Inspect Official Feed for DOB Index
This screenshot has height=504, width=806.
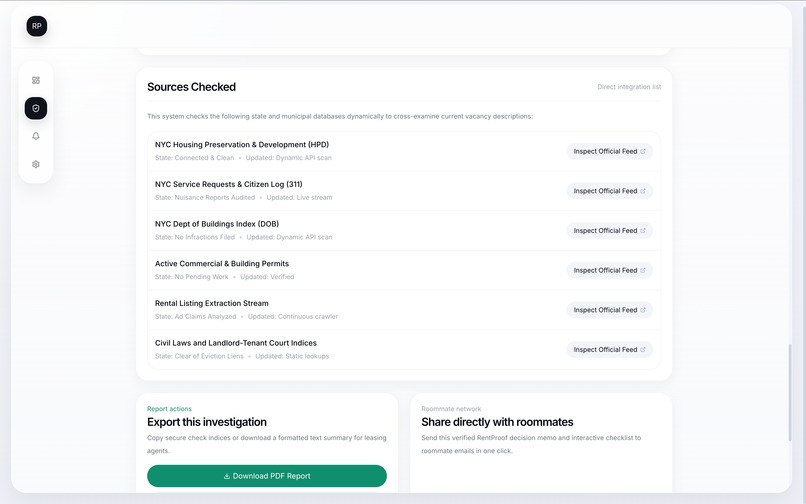coord(609,230)
